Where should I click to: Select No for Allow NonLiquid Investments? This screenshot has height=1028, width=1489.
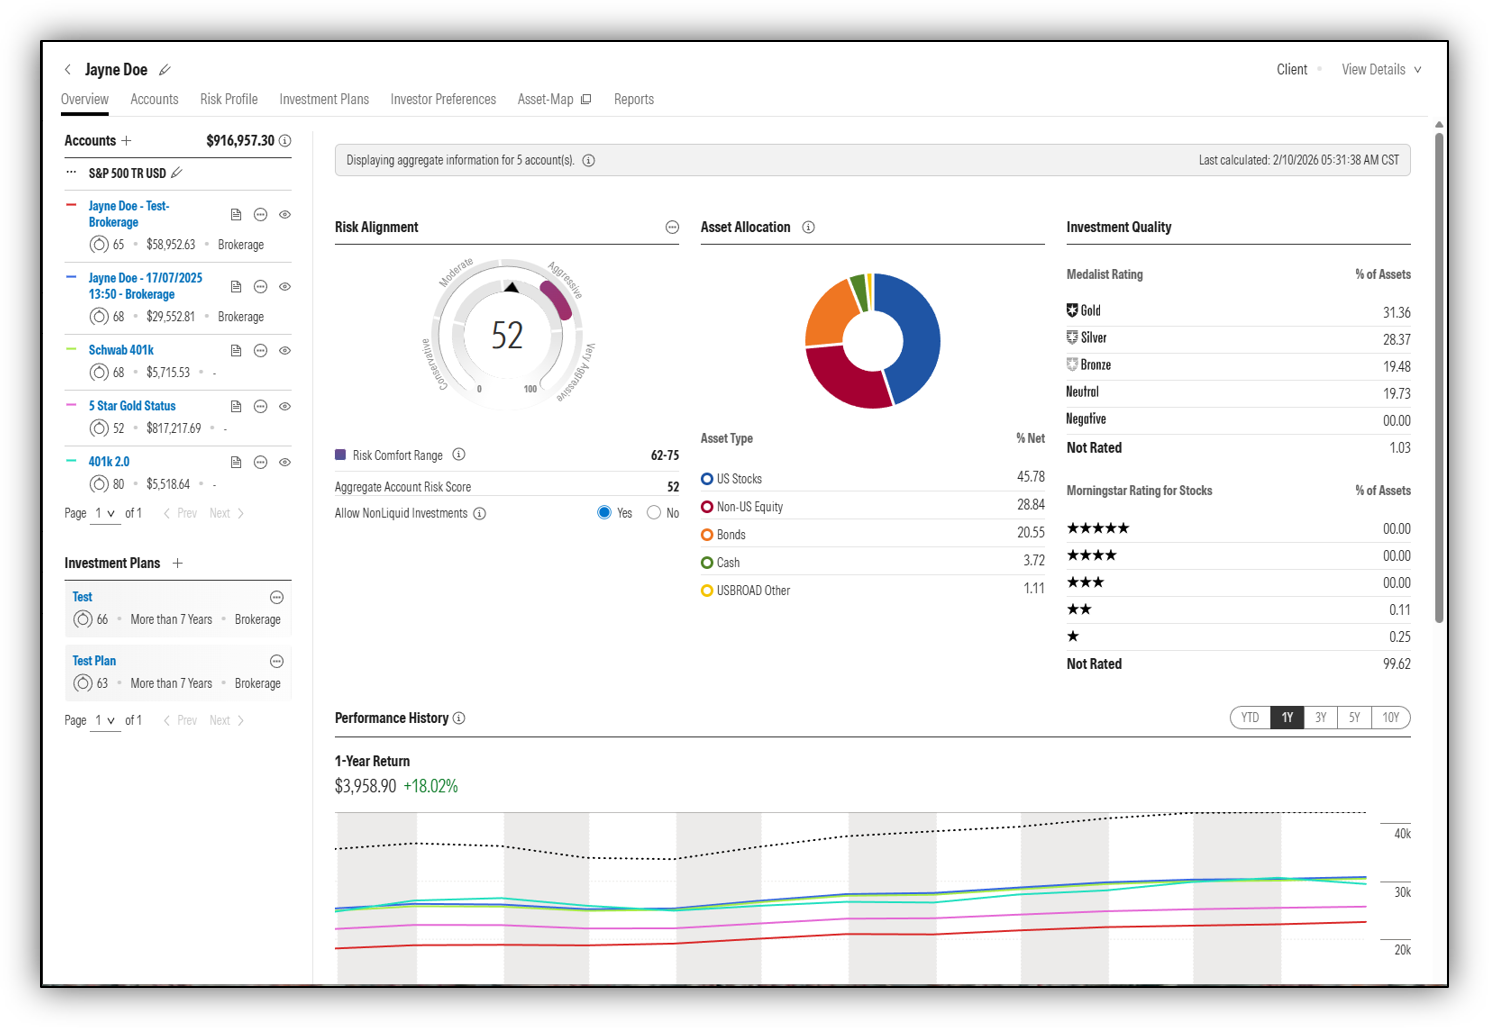click(654, 513)
